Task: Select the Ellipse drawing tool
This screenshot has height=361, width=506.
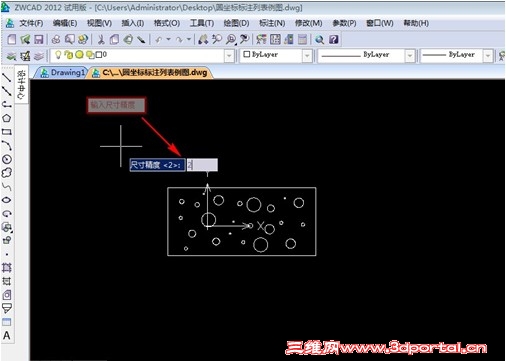Action: click(x=7, y=200)
